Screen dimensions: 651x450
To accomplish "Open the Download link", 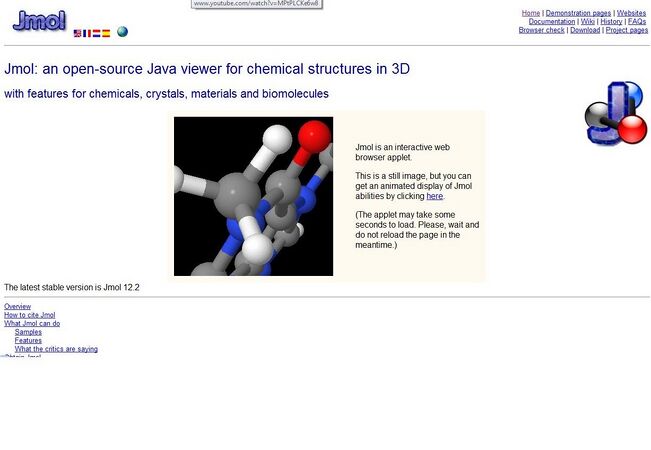I will 585,30.
